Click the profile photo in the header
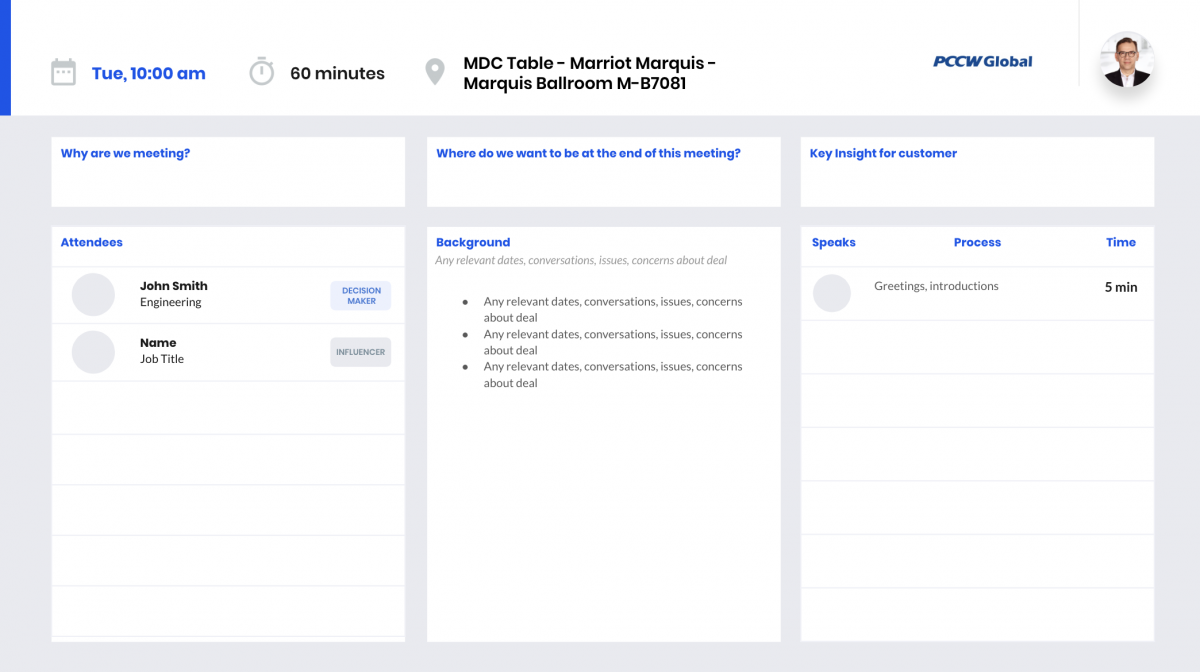This screenshot has width=1200, height=672. tap(1127, 60)
